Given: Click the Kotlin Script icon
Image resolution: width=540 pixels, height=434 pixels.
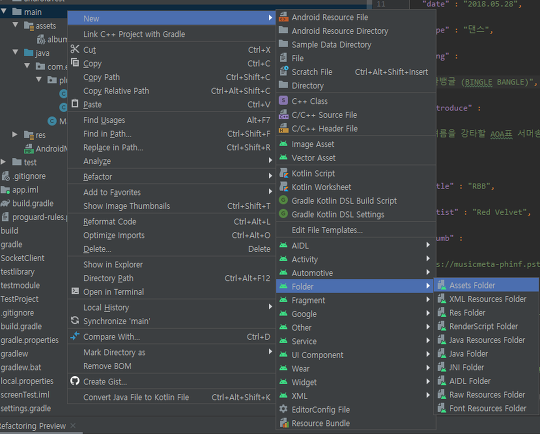Looking at the screenshot, I should click(283, 173).
